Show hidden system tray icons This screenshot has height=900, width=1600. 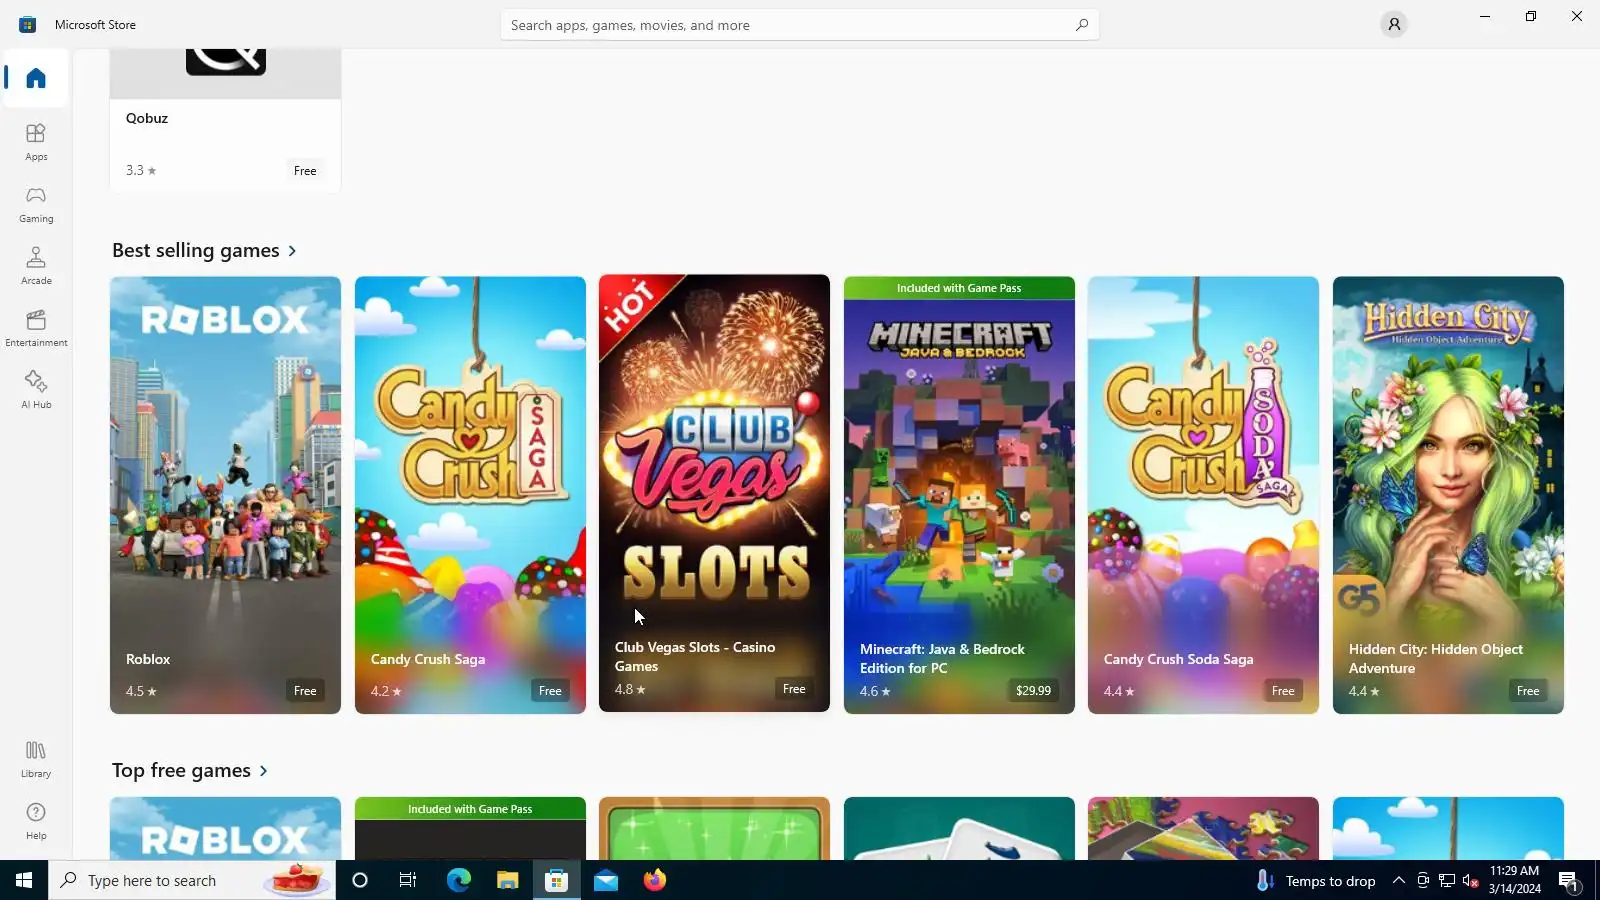point(1399,880)
